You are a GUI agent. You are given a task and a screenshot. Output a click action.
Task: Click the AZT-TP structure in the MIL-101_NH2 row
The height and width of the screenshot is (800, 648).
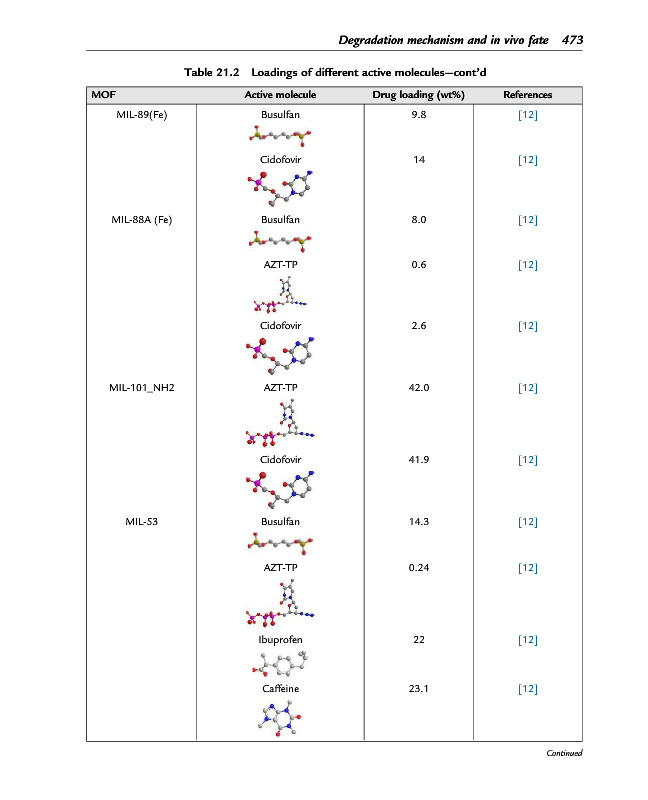pos(280,424)
